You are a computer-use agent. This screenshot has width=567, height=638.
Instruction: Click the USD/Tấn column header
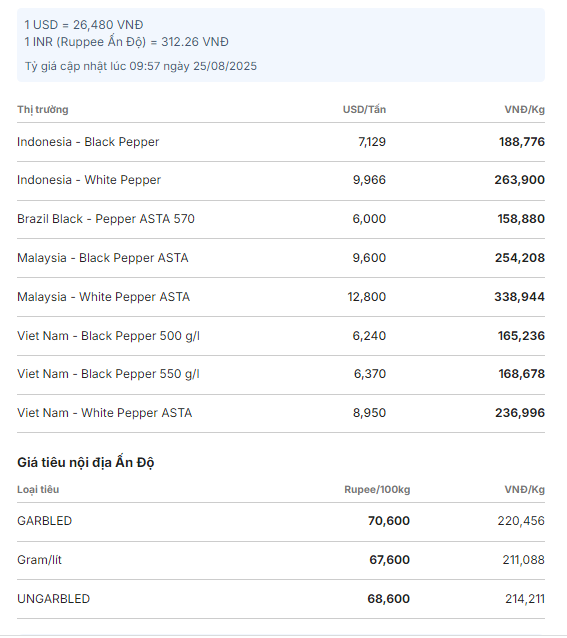(364, 109)
